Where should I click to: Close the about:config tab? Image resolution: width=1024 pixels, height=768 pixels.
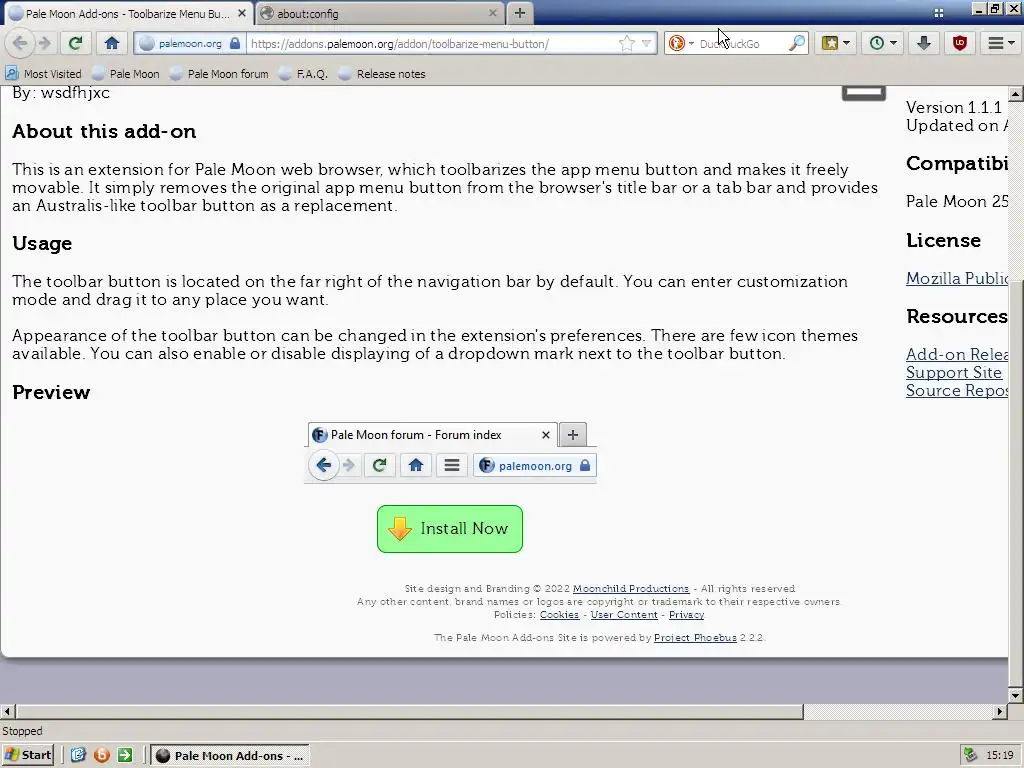point(492,13)
